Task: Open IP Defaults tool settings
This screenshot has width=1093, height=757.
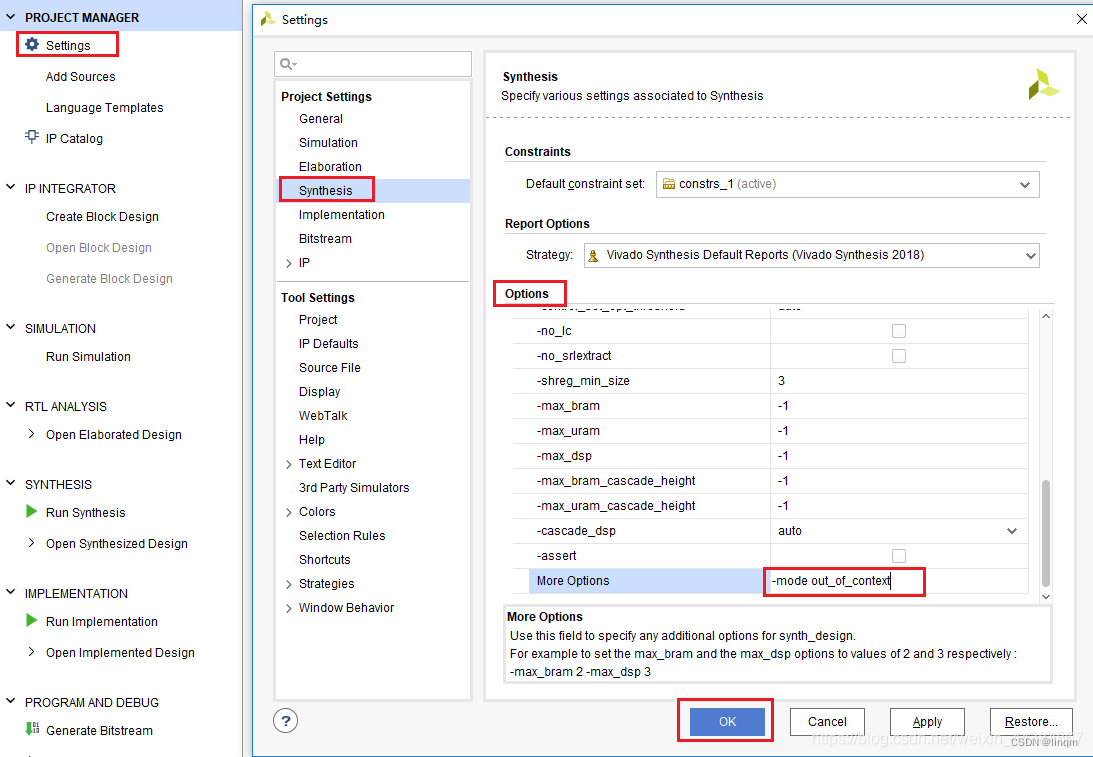Action: click(328, 344)
